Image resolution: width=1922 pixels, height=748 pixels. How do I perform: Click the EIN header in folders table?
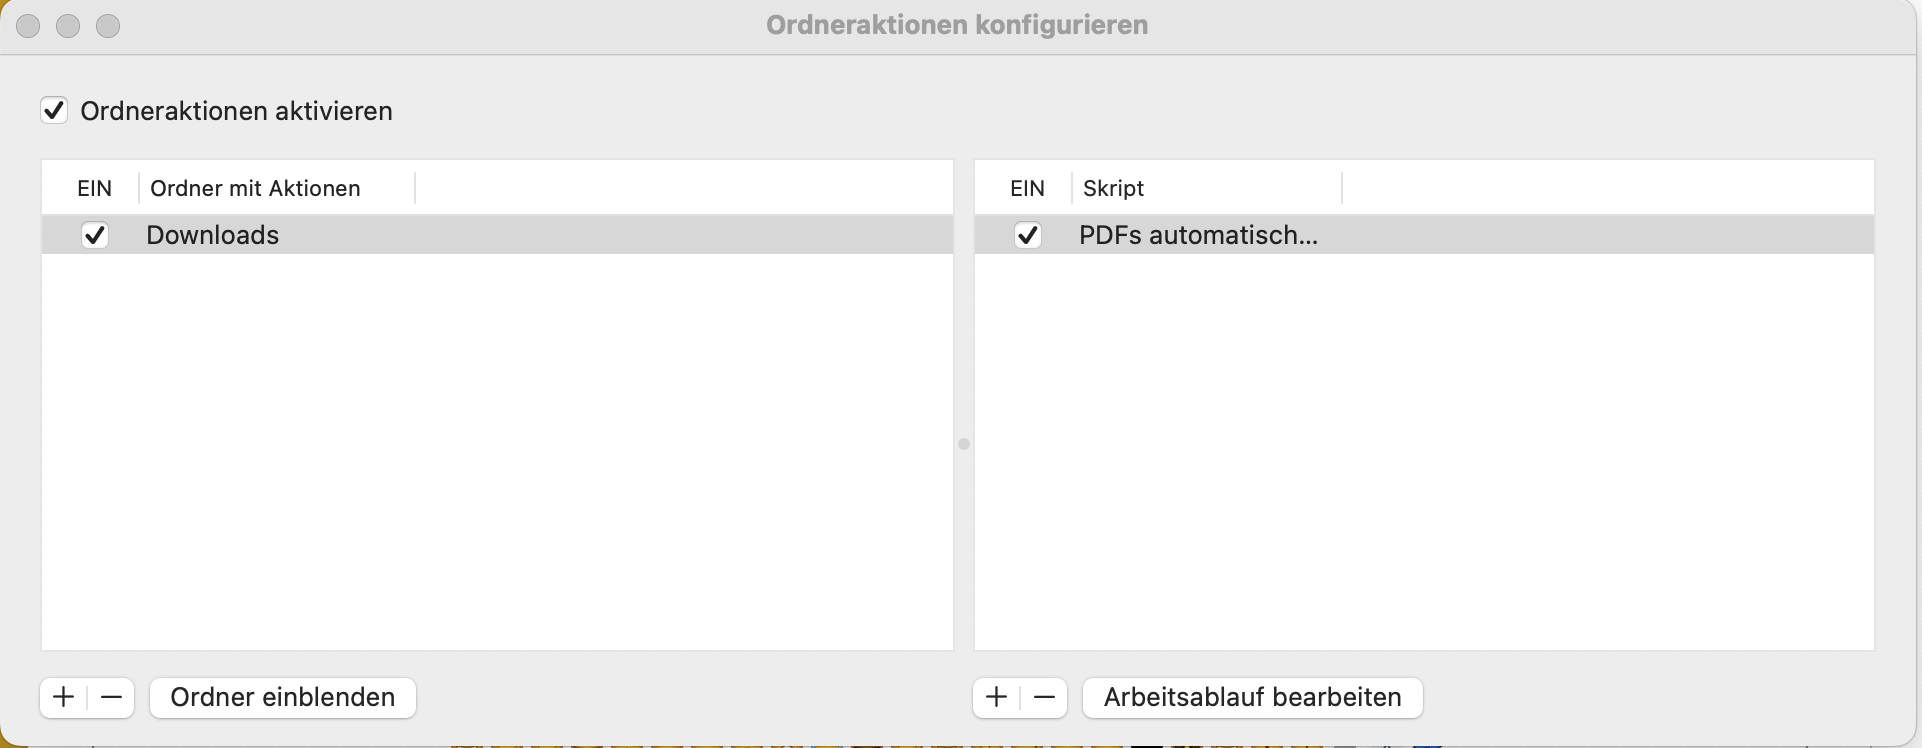(94, 188)
